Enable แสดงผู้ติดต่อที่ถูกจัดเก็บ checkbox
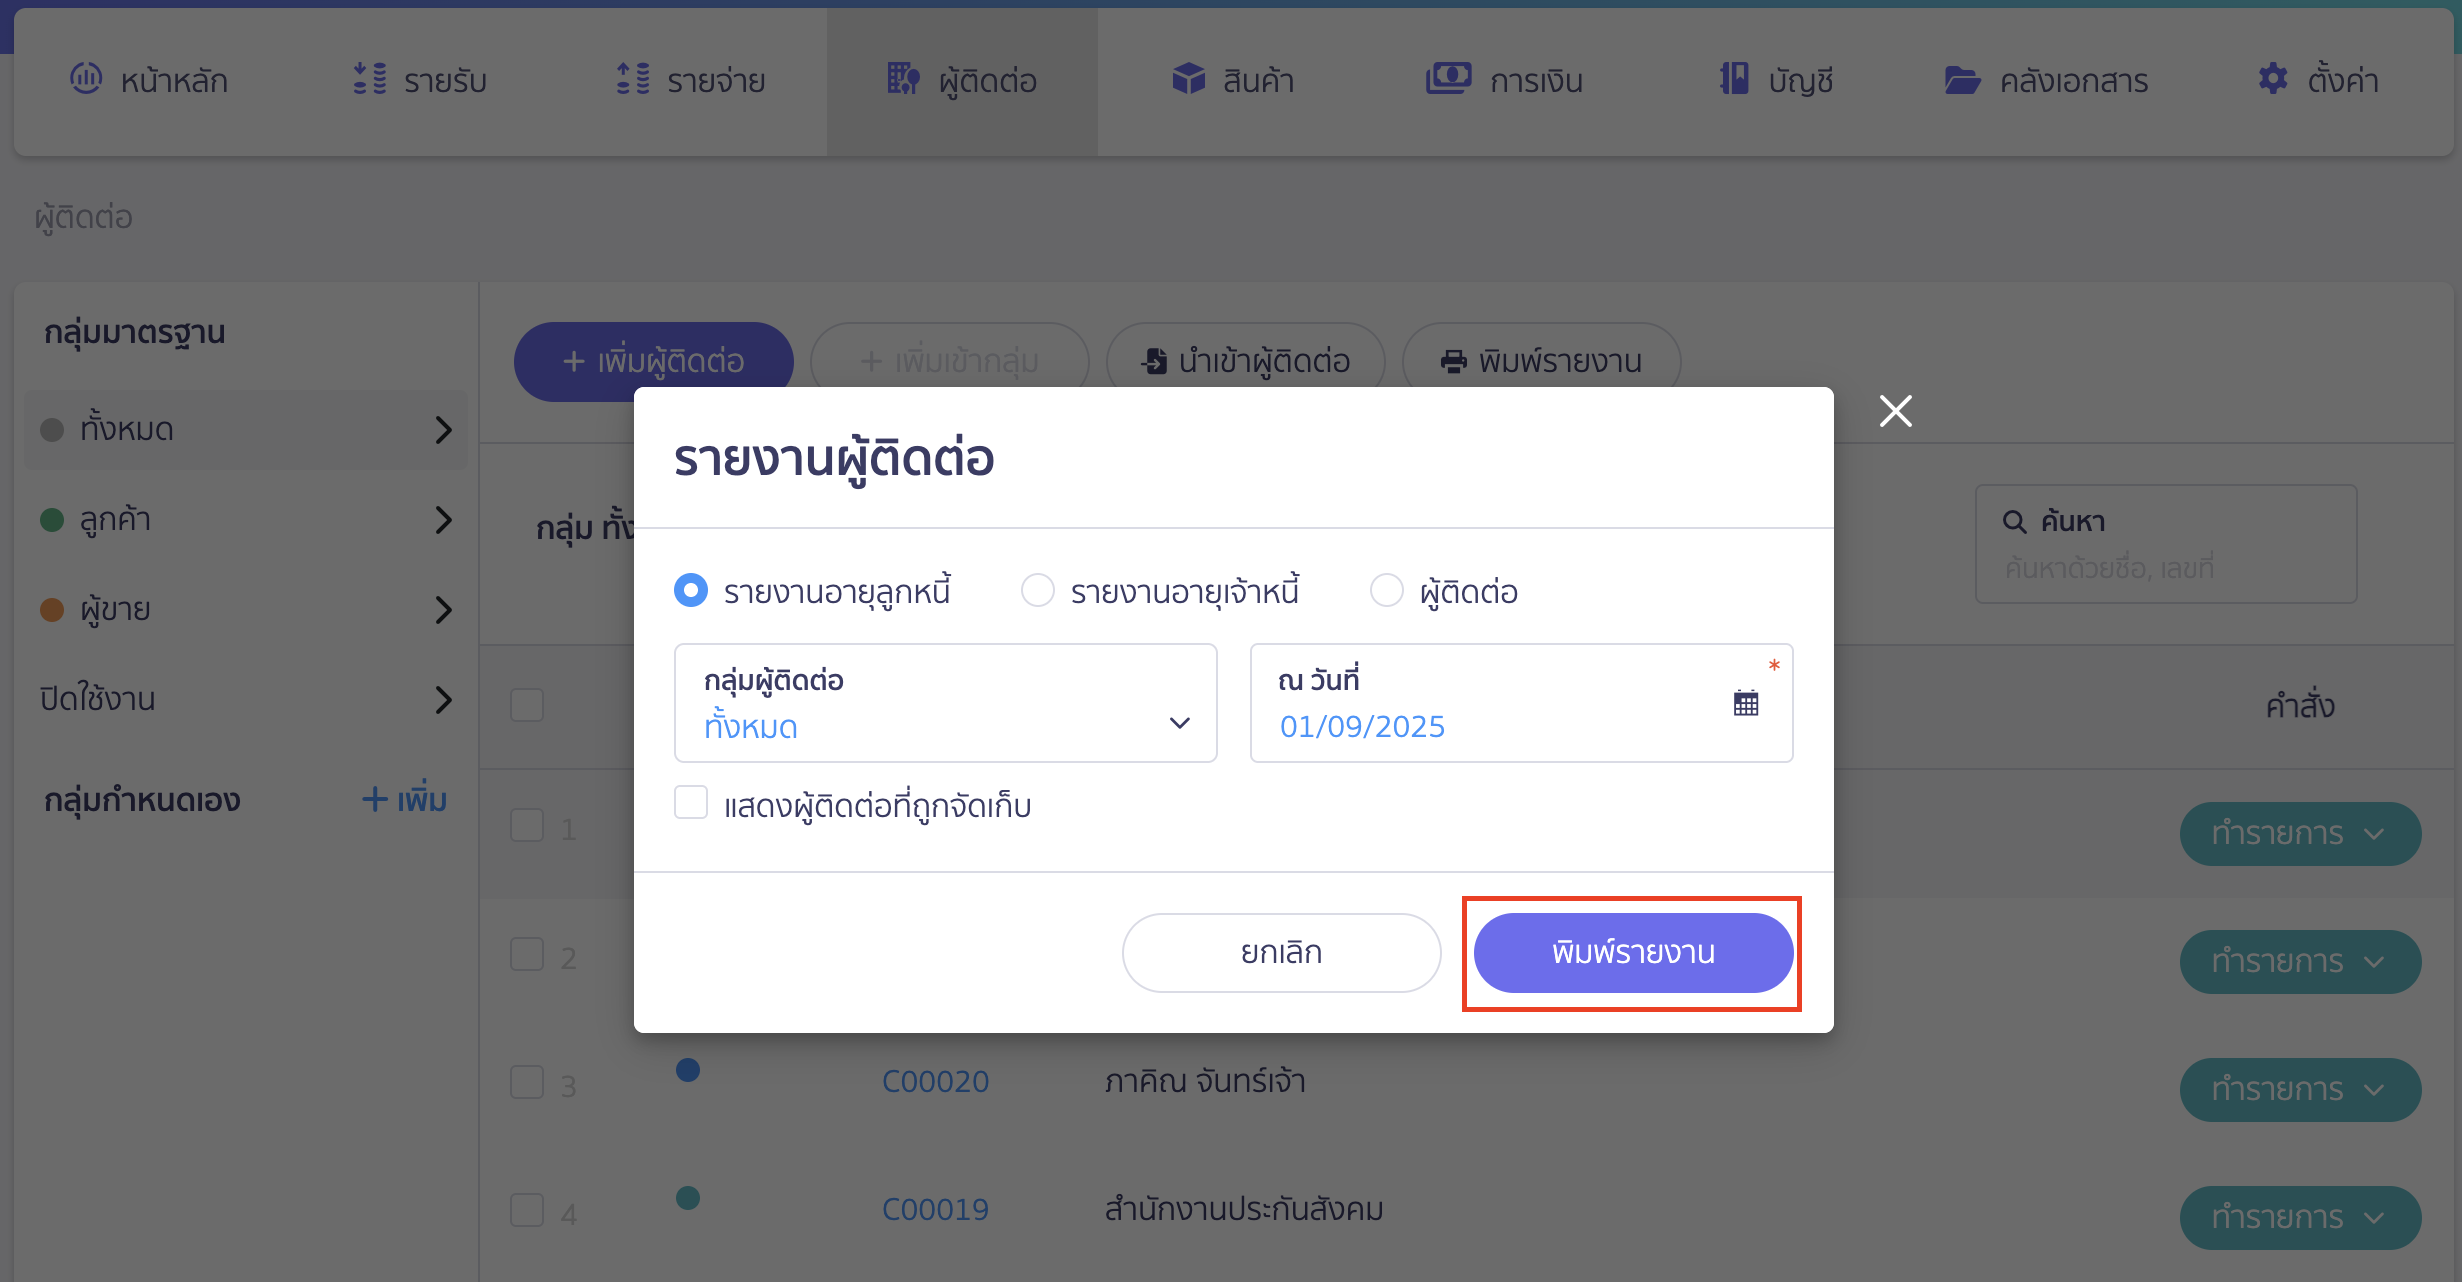The image size is (2462, 1282). (x=691, y=802)
